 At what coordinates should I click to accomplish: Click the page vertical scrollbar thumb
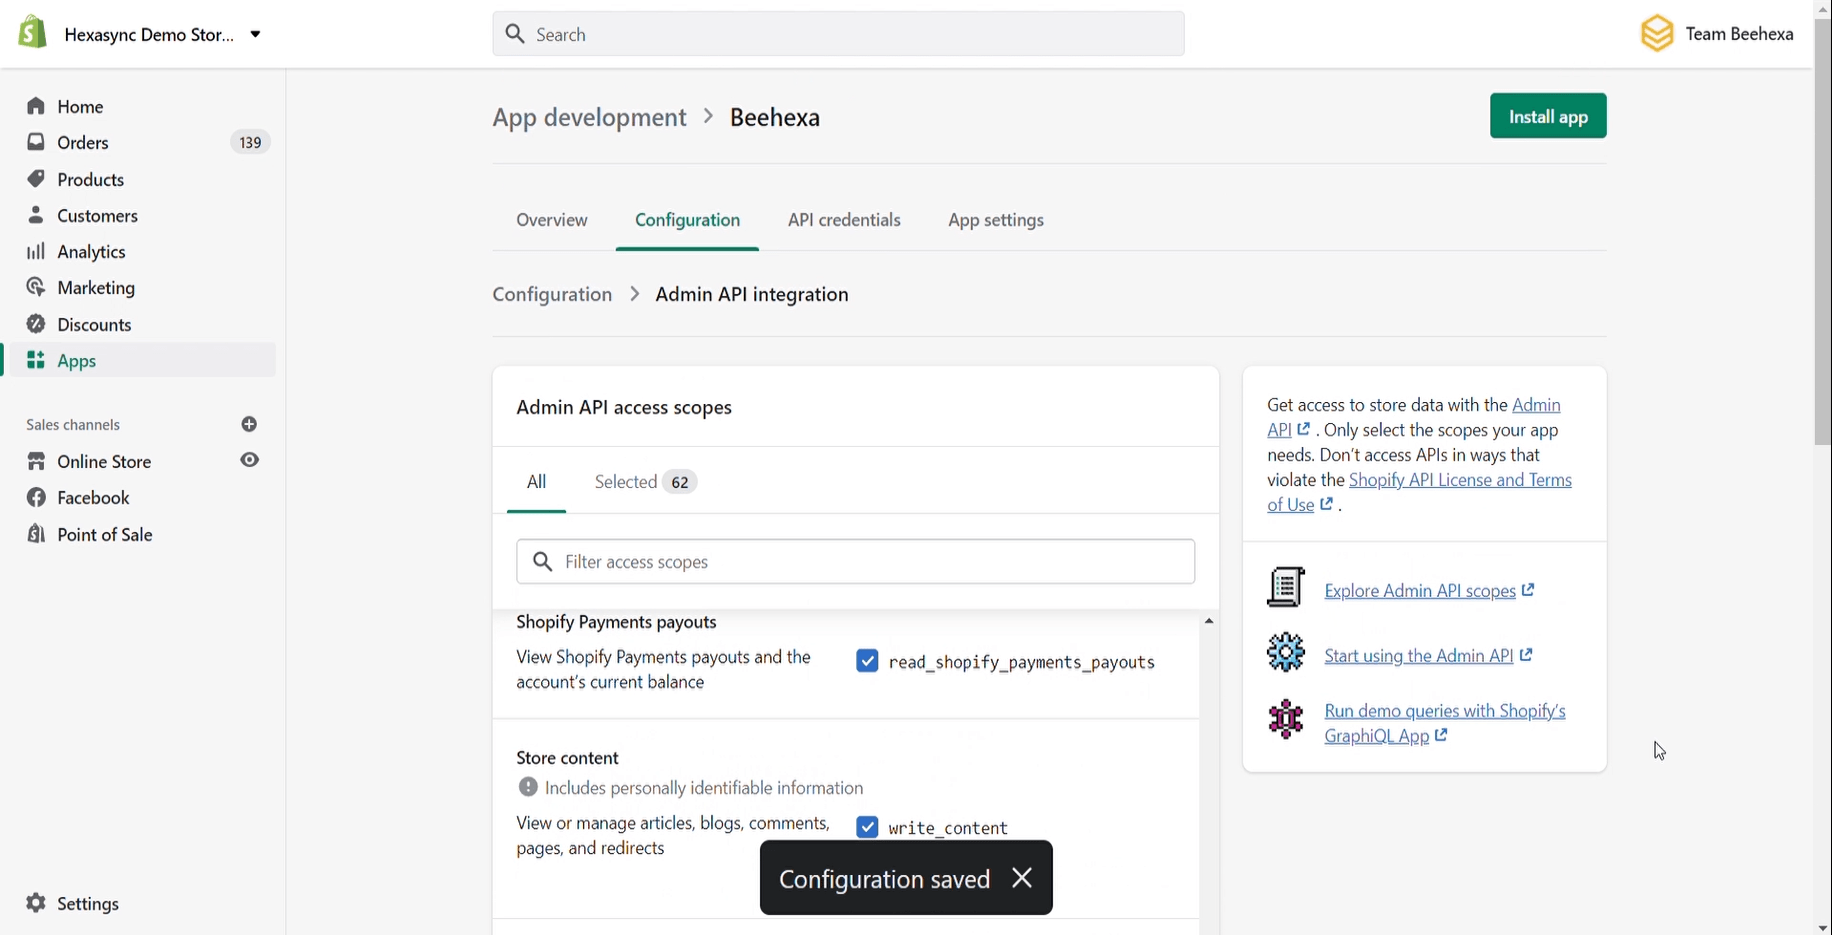[x=1823, y=230]
